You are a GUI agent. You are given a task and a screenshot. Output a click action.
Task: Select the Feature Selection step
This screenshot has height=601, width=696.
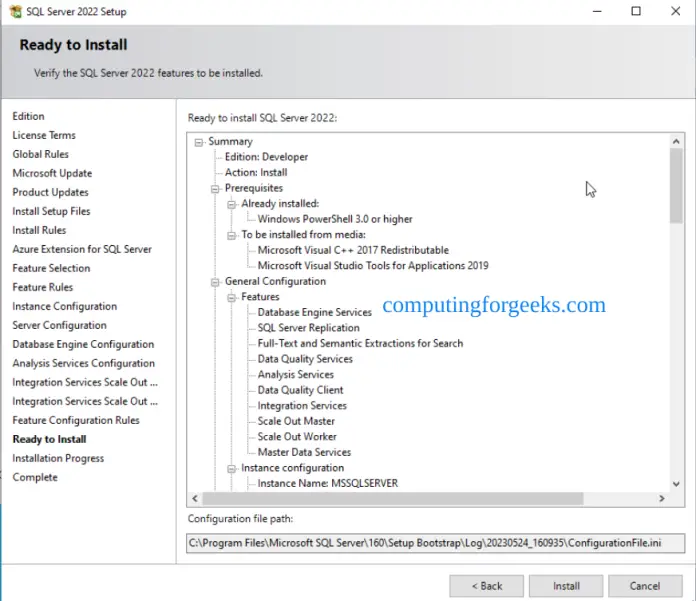tap(51, 268)
